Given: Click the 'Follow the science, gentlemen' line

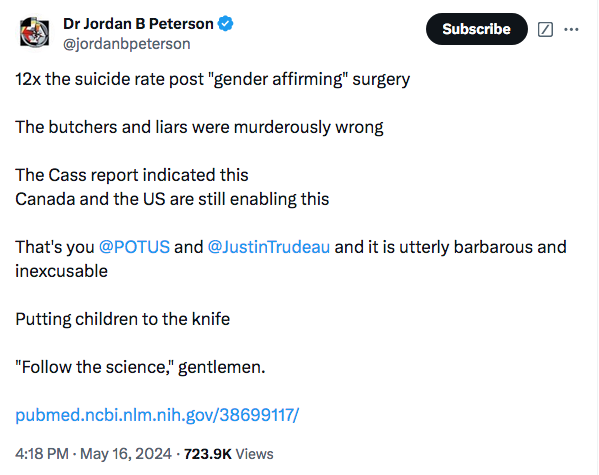Looking at the screenshot, I should 140,367.
